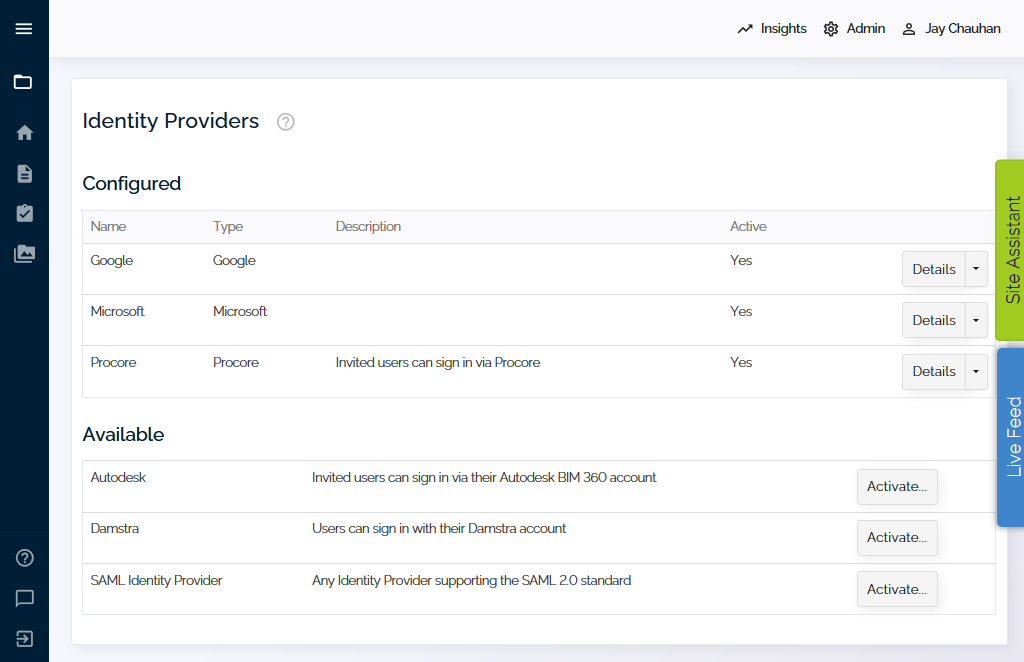1024x662 pixels.
Task: Open the chat feedback icon
Action: coord(25,598)
